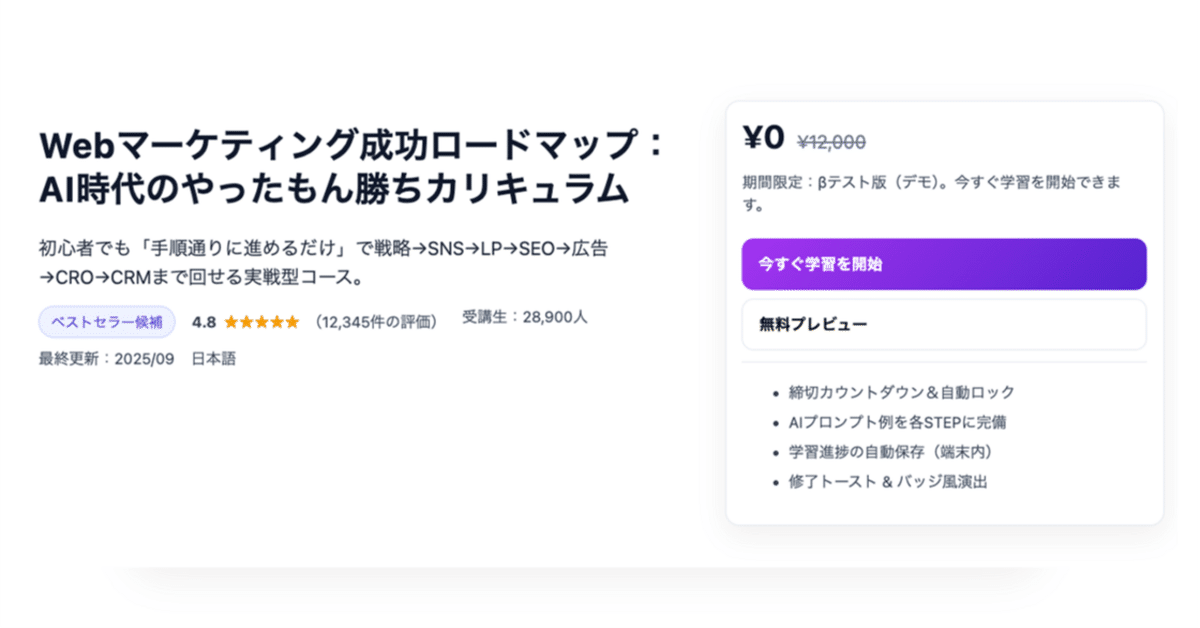Click the 4.8 rating score value
The height and width of the screenshot is (628, 1200).
tap(203, 321)
